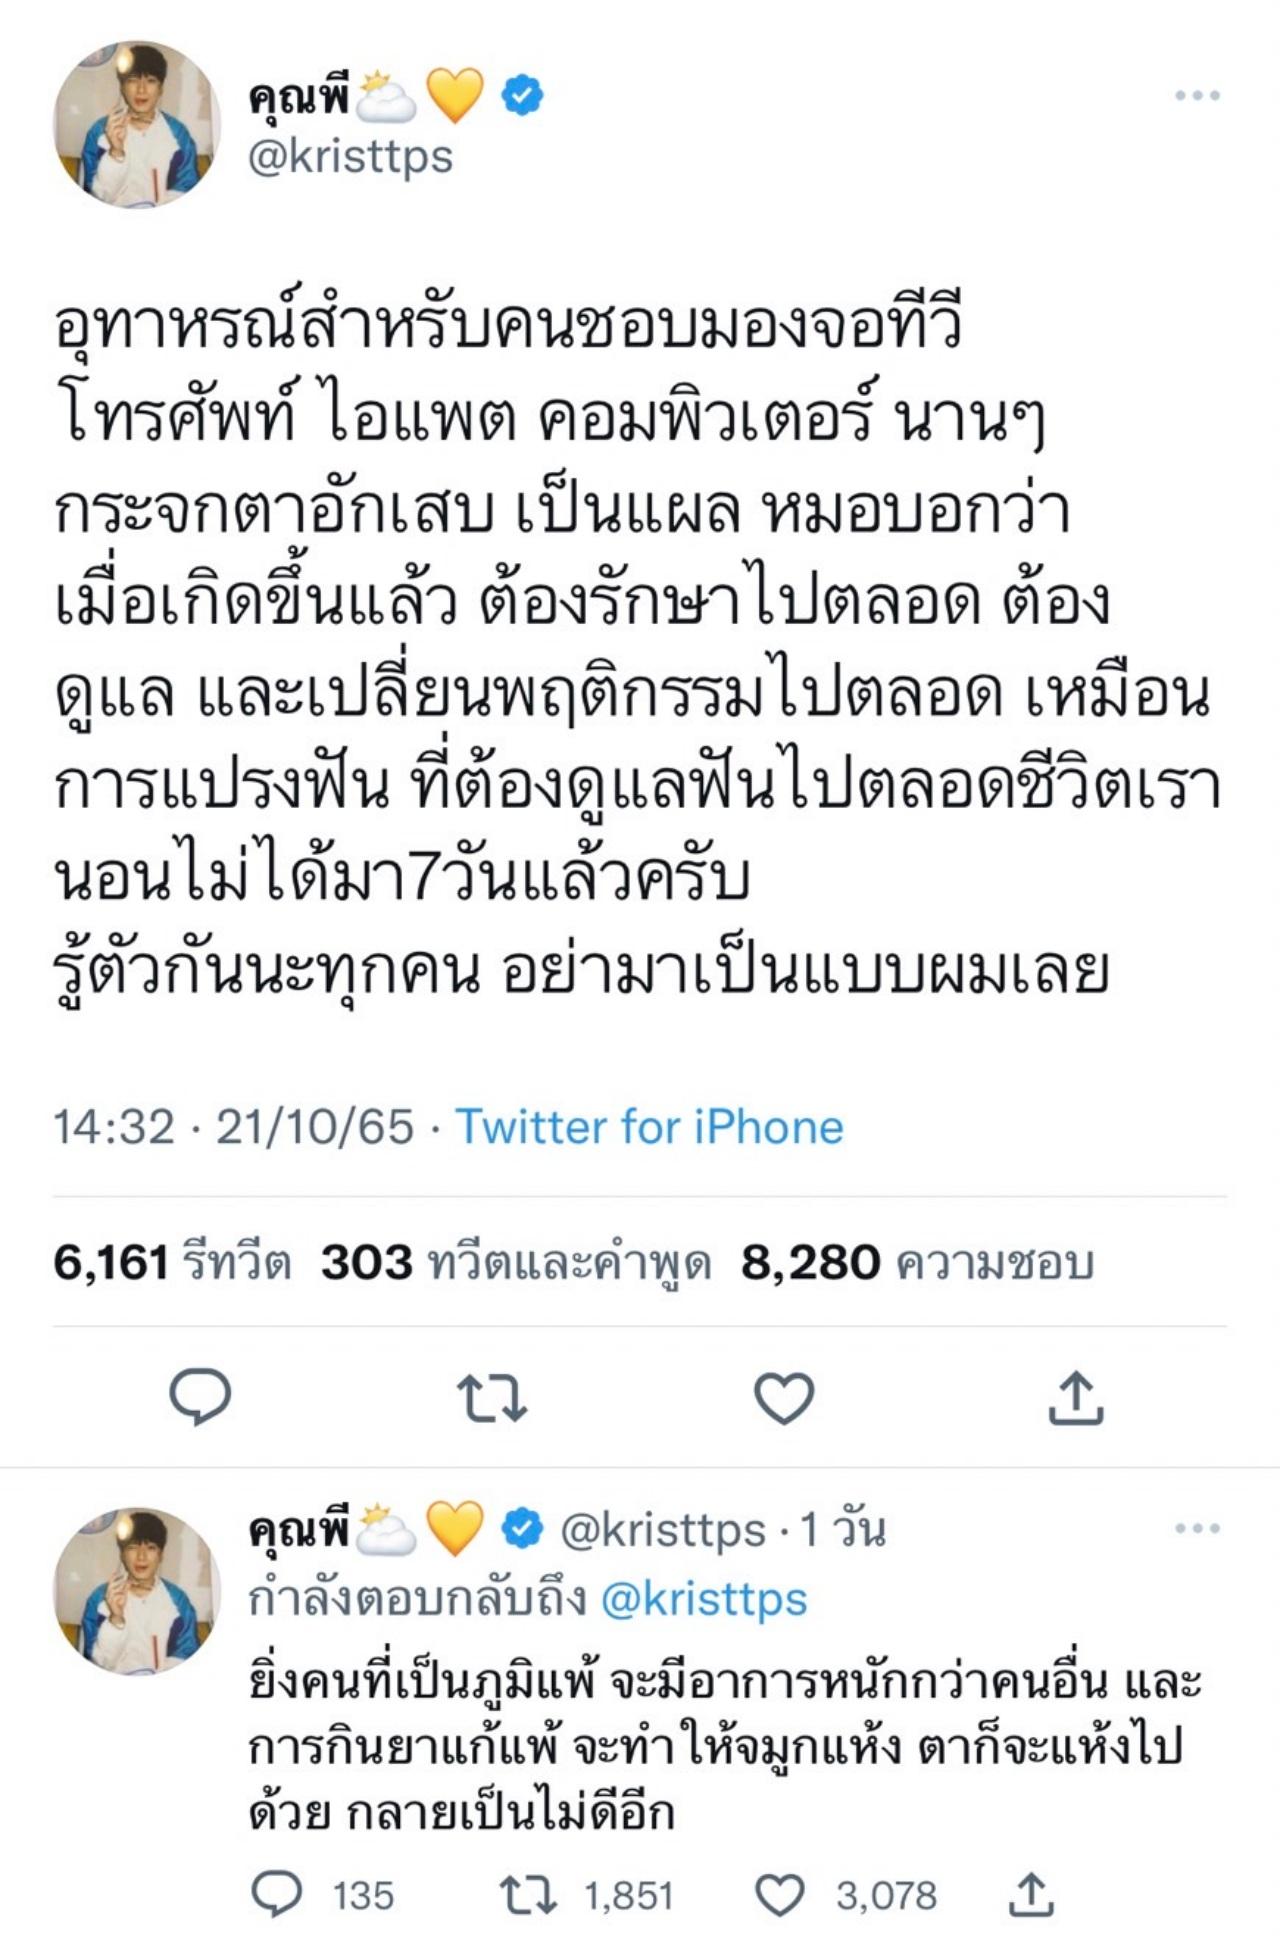View the 6,161 retweets list
The width and height of the screenshot is (1280, 1958).
point(171,1263)
